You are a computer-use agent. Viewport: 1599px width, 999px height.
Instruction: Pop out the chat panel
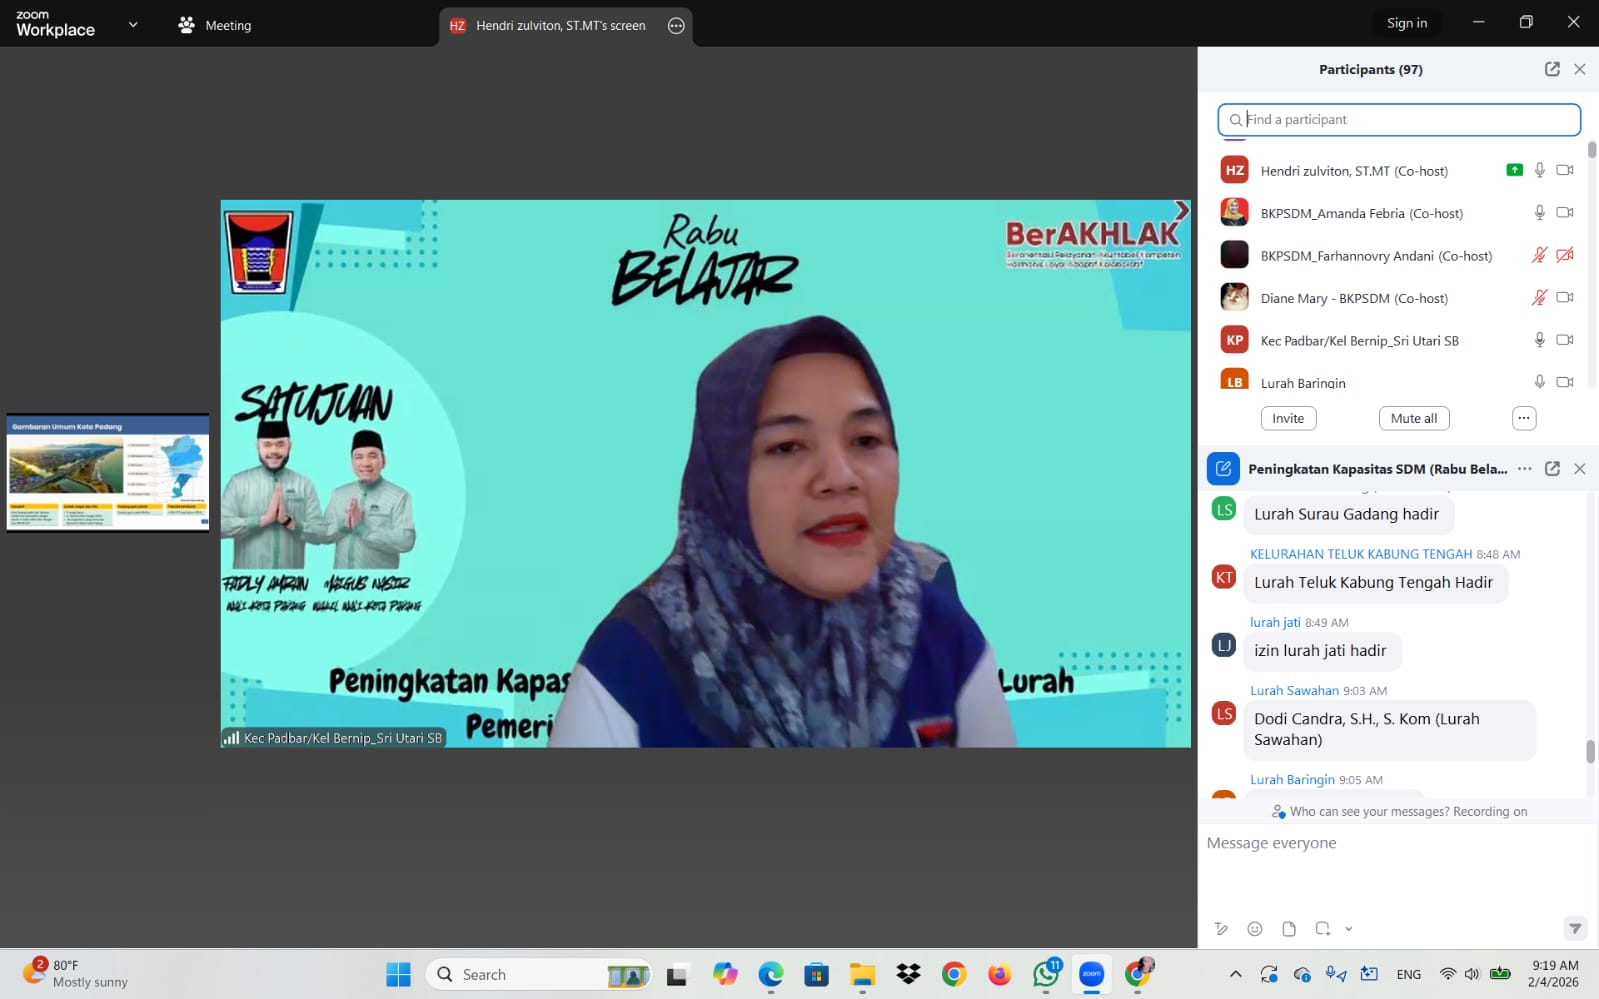(x=1552, y=469)
